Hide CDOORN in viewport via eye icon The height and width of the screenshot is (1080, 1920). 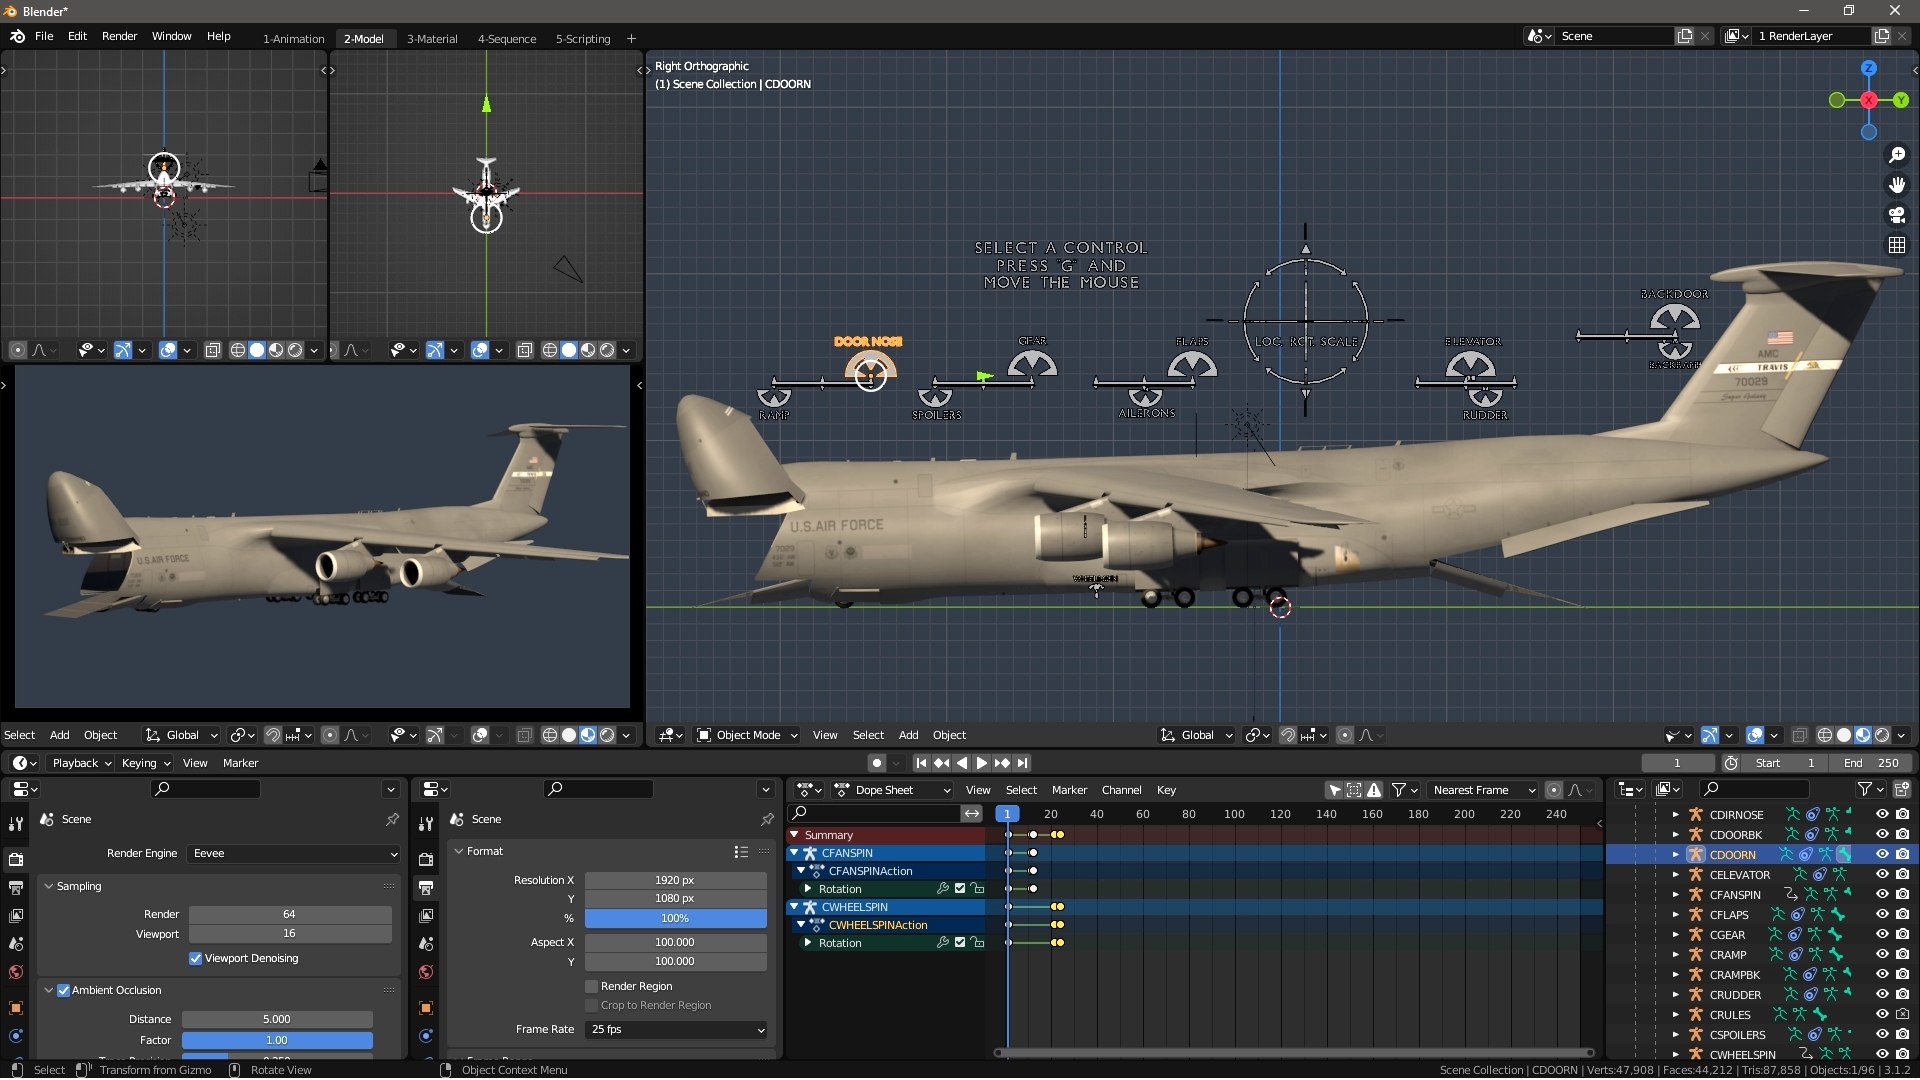[1882, 854]
